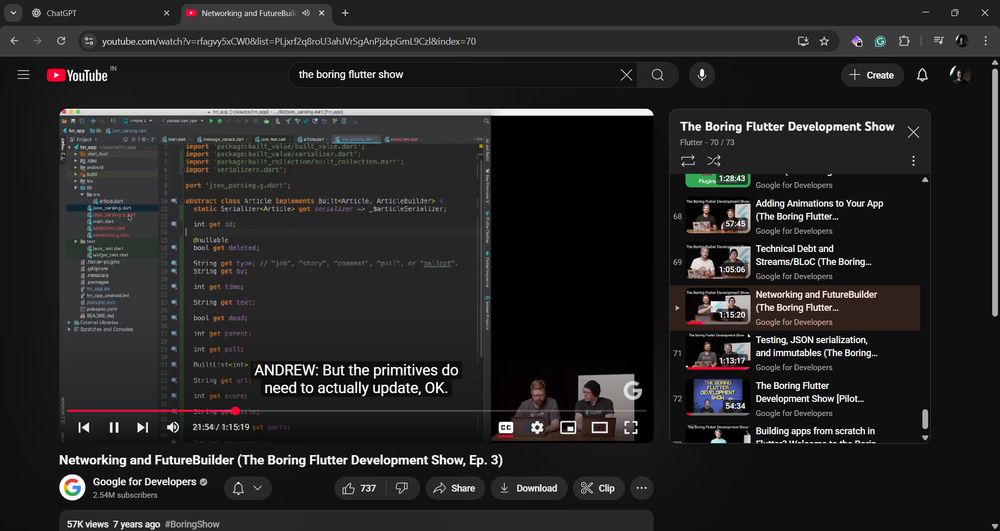Image resolution: width=1000 pixels, height=531 pixels.
Task: Open playlist three-dot options menu
Action: 913,161
